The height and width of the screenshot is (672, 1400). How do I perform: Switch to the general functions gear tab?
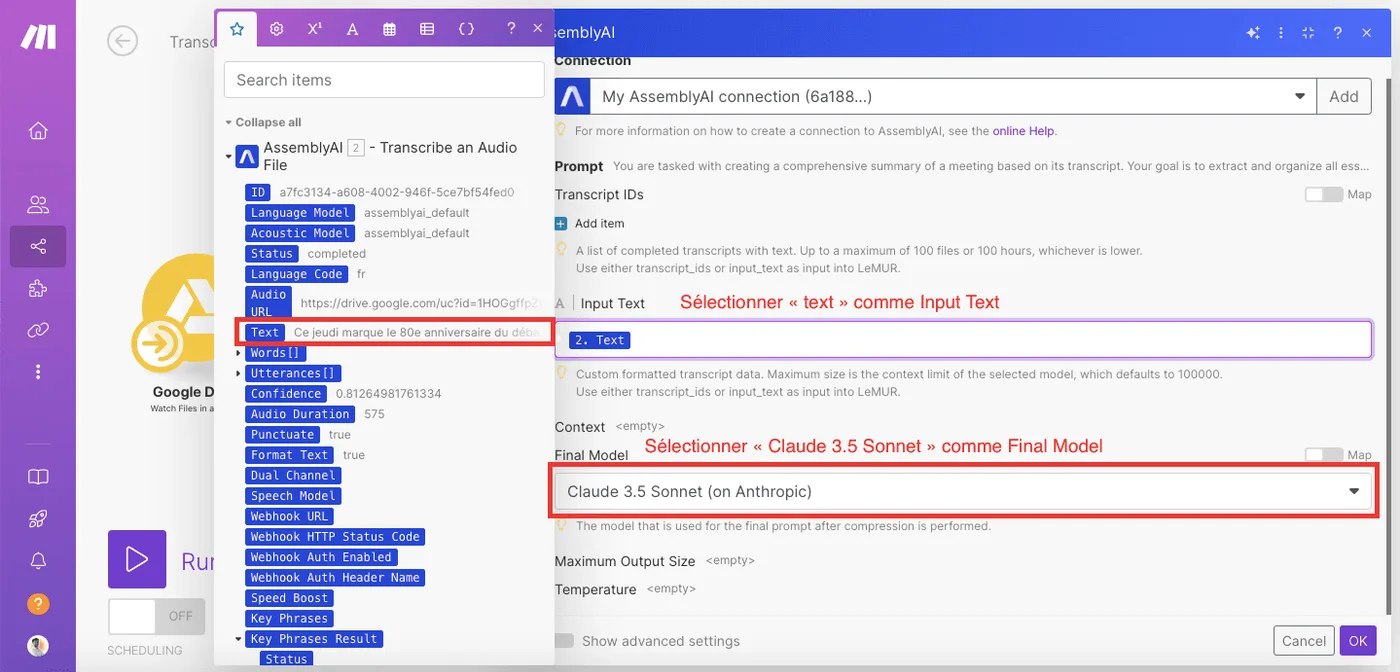click(277, 29)
